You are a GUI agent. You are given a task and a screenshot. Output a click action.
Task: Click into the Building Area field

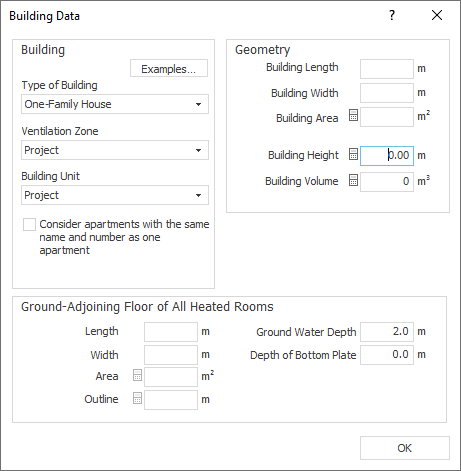387,117
